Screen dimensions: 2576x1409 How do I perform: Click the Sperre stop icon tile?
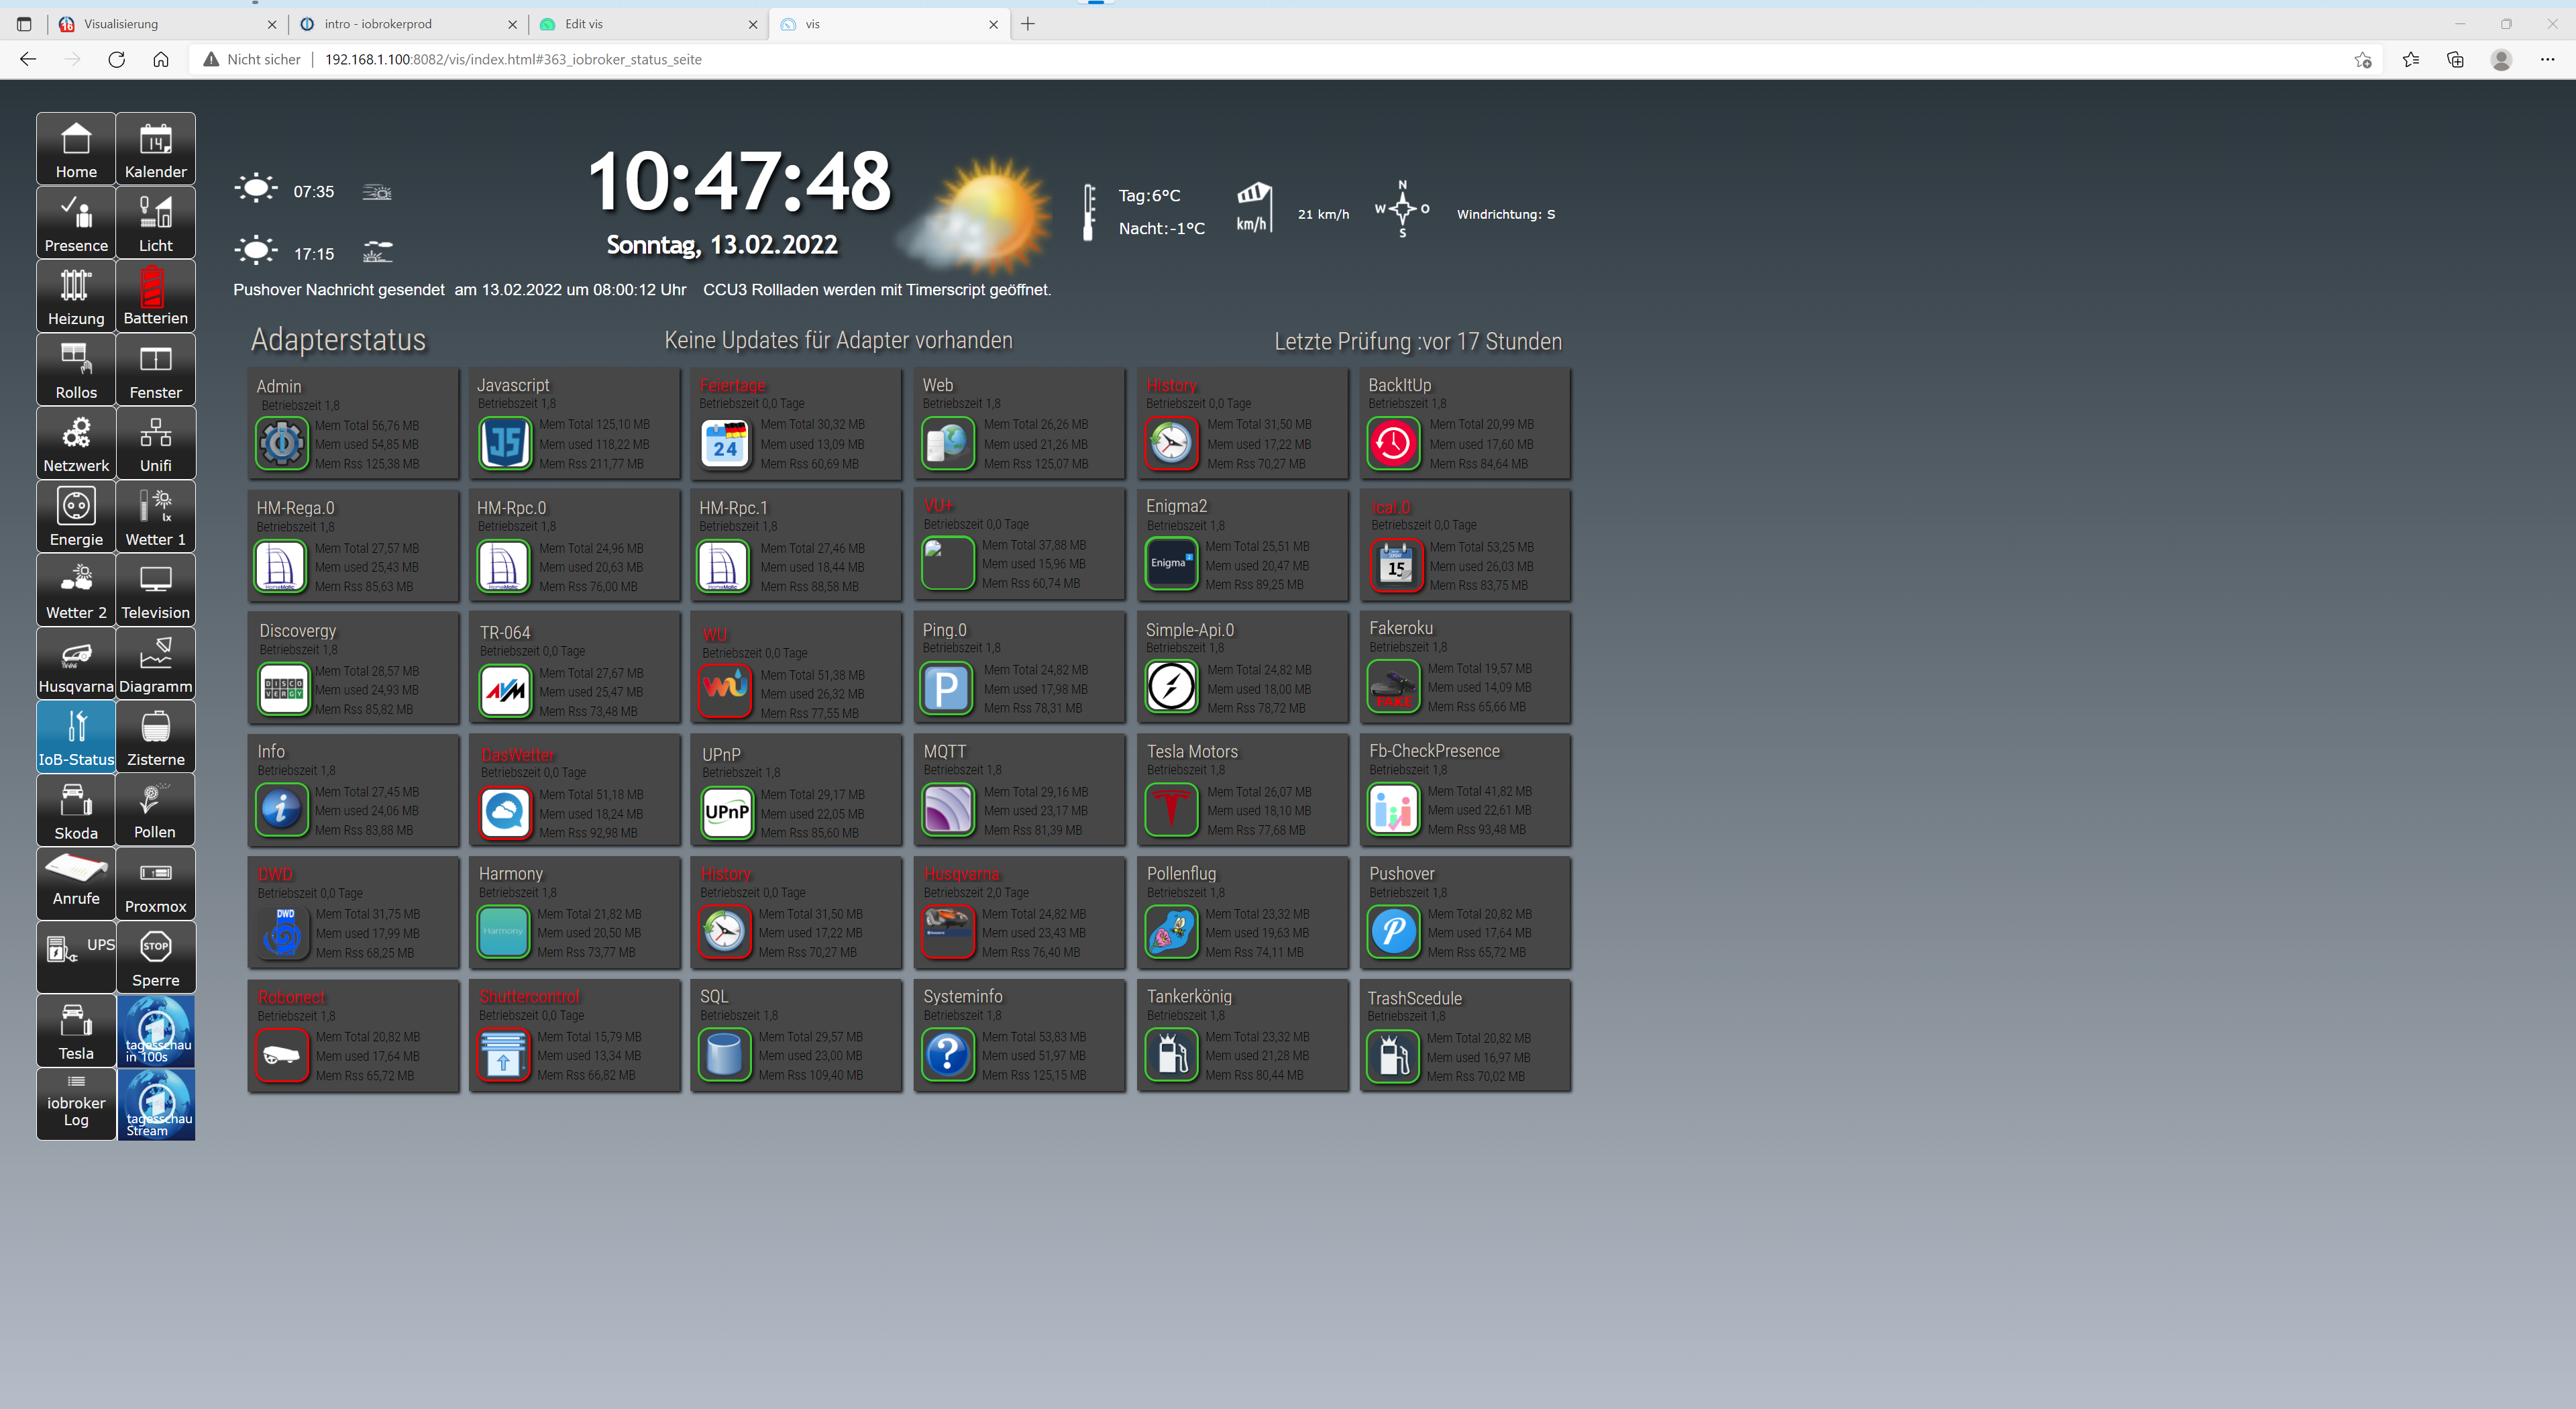tap(155, 958)
